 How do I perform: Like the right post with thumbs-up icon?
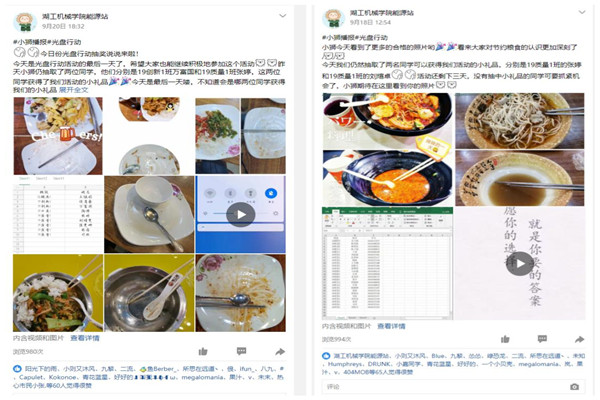[505, 339]
